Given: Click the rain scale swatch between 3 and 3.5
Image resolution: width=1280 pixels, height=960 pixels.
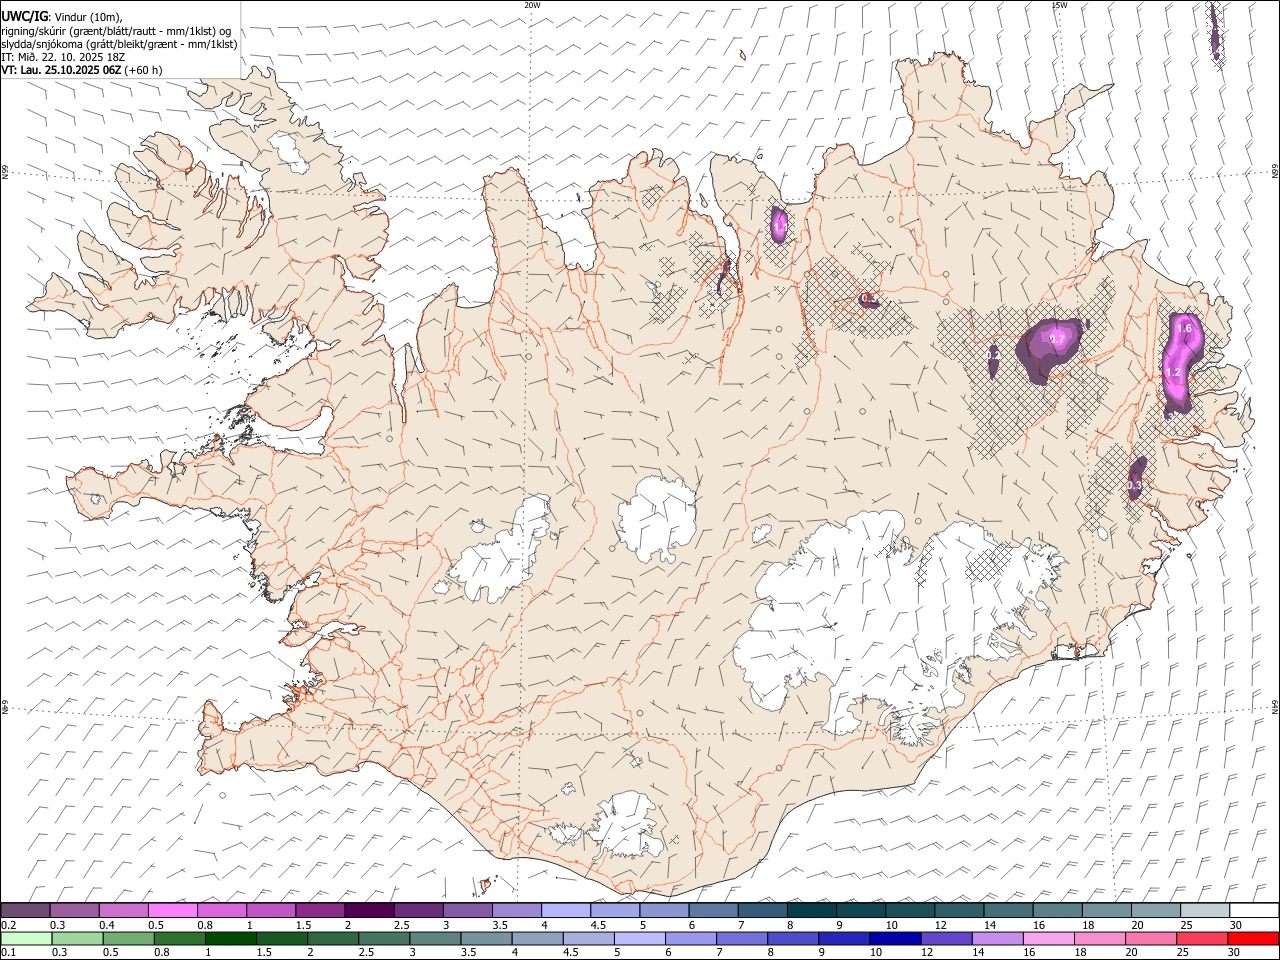Looking at the screenshot, I should [x=436, y=938].
